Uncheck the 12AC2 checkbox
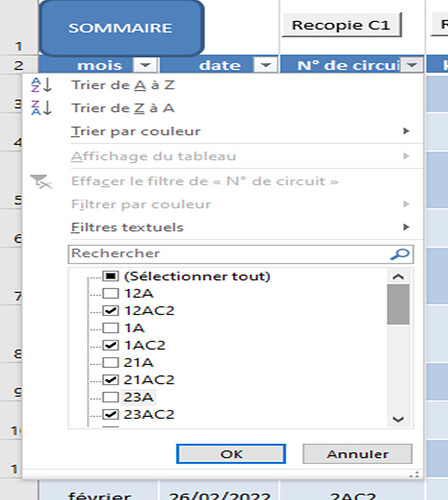This screenshot has width=448, height=500. click(110, 311)
